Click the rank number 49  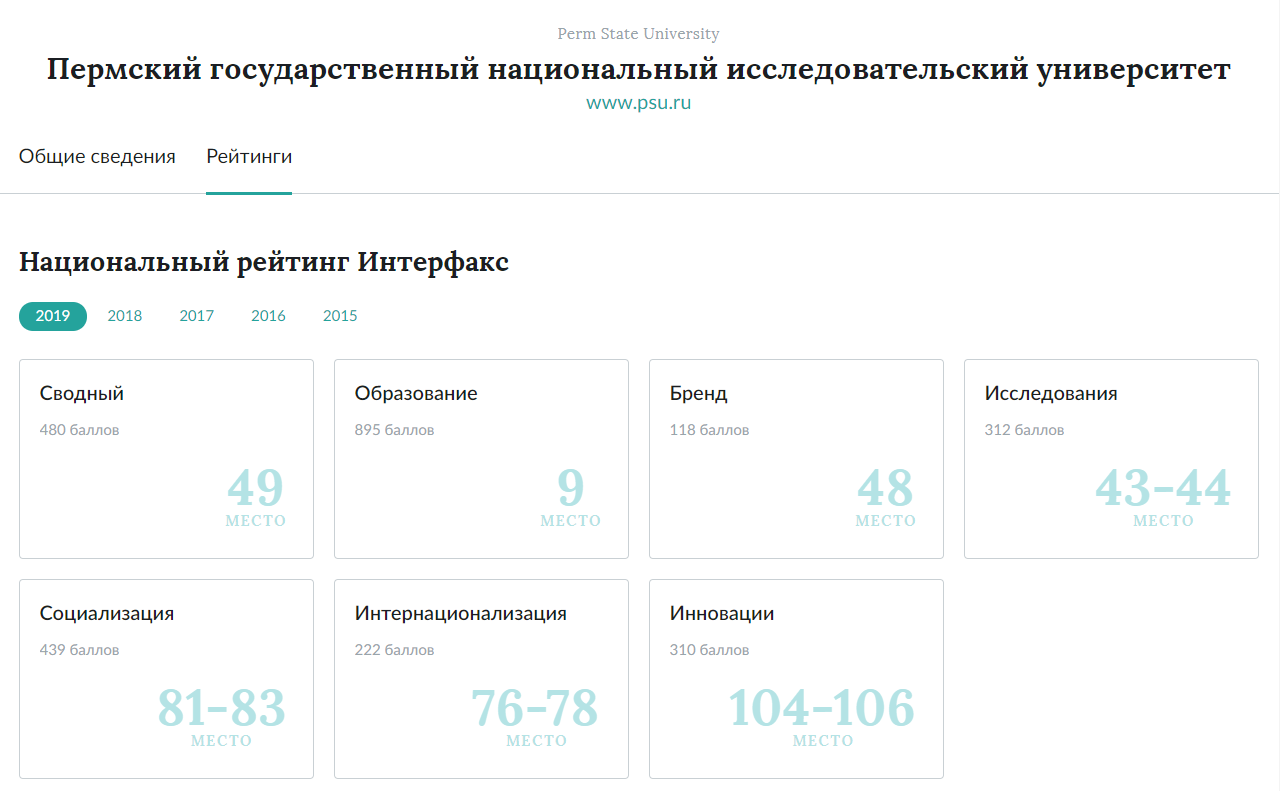click(x=256, y=488)
